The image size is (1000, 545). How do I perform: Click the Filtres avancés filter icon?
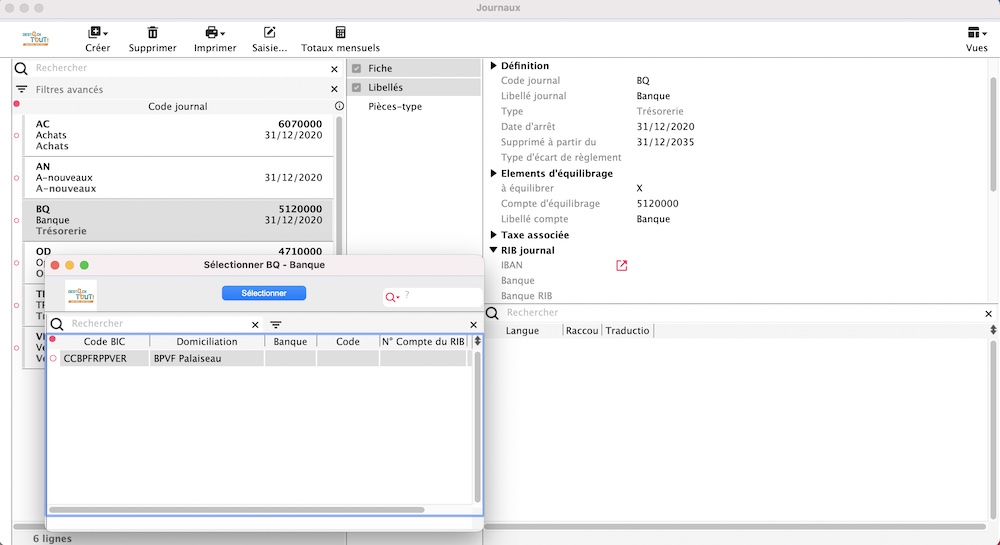point(22,89)
